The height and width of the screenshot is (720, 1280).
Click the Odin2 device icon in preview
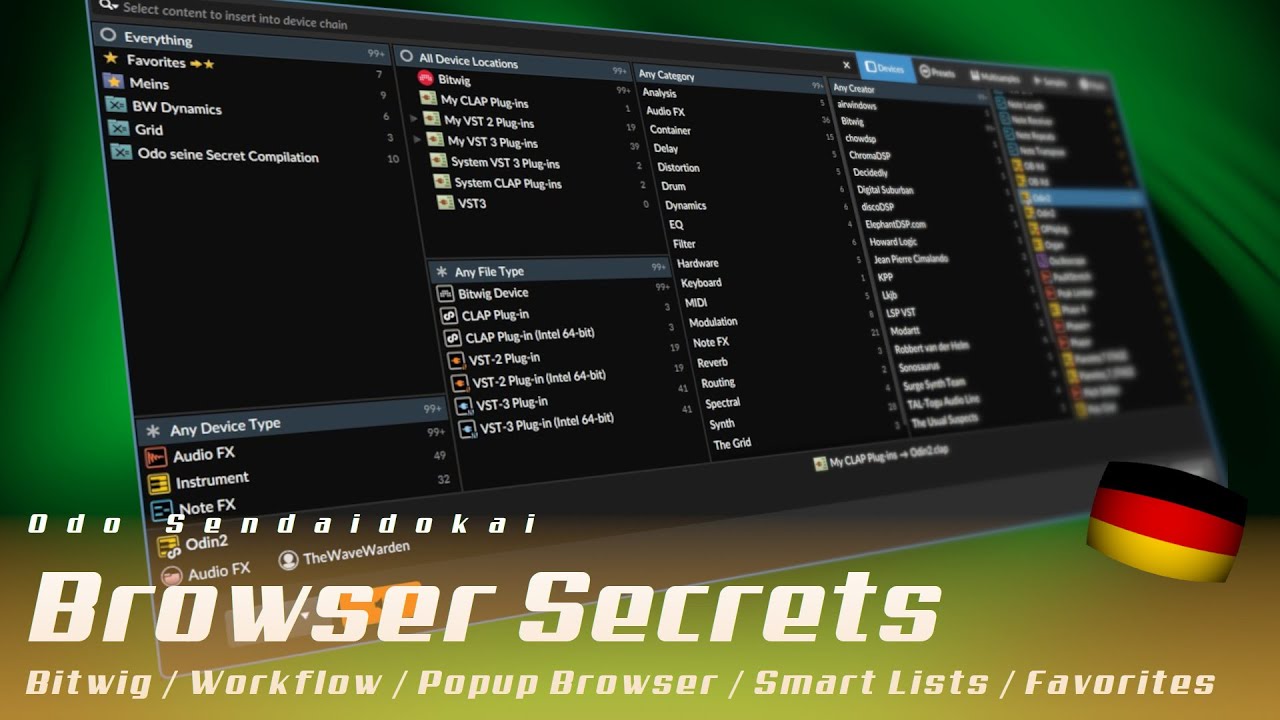pos(169,546)
